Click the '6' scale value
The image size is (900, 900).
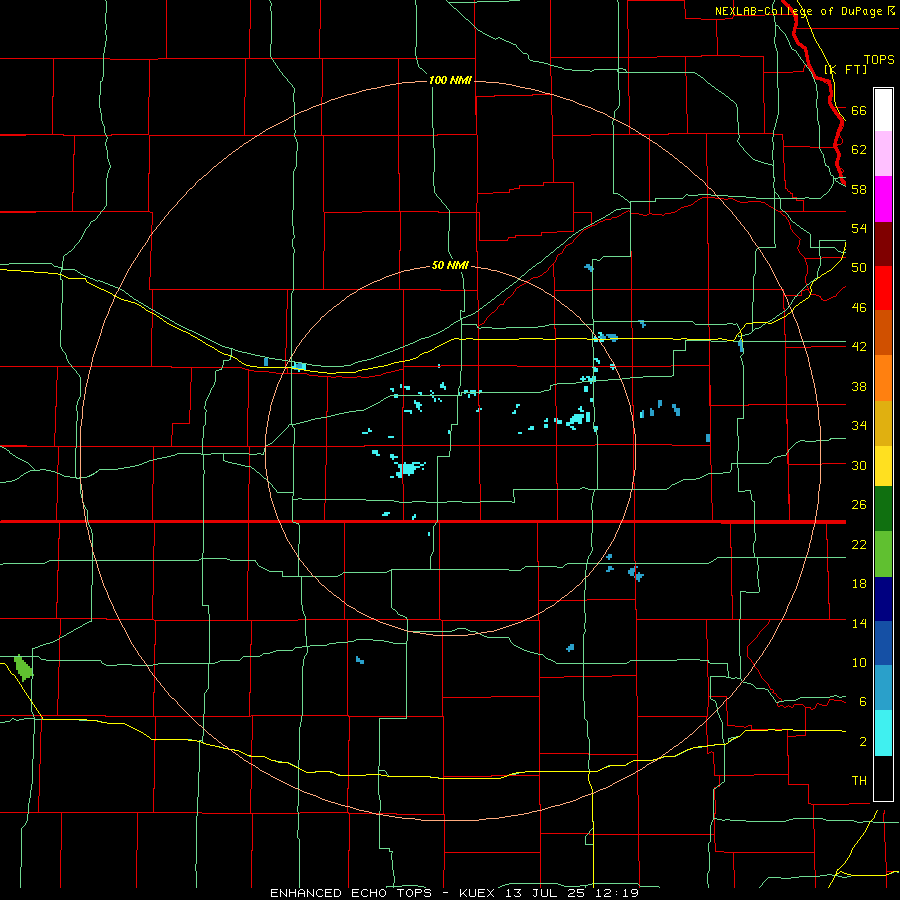coord(863,701)
